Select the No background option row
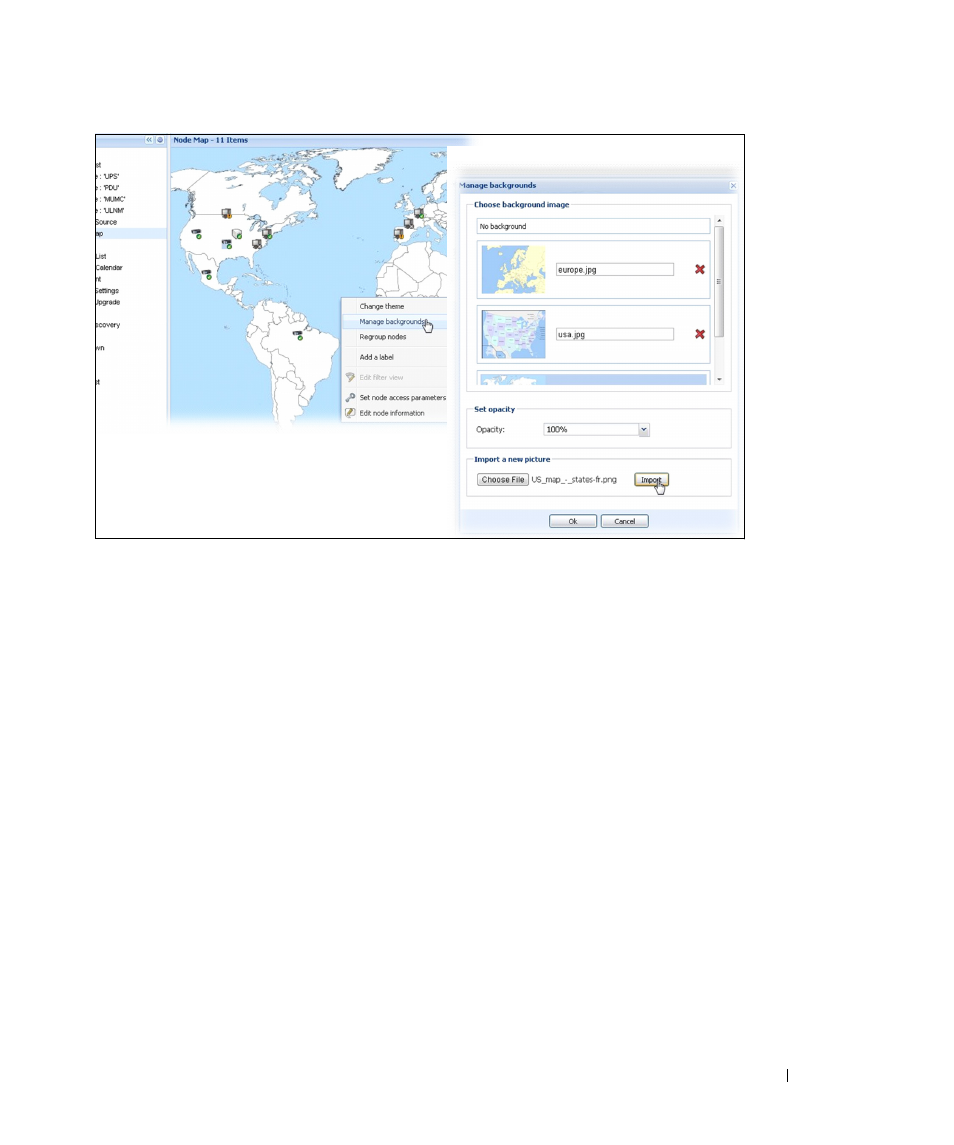 point(593,226)
